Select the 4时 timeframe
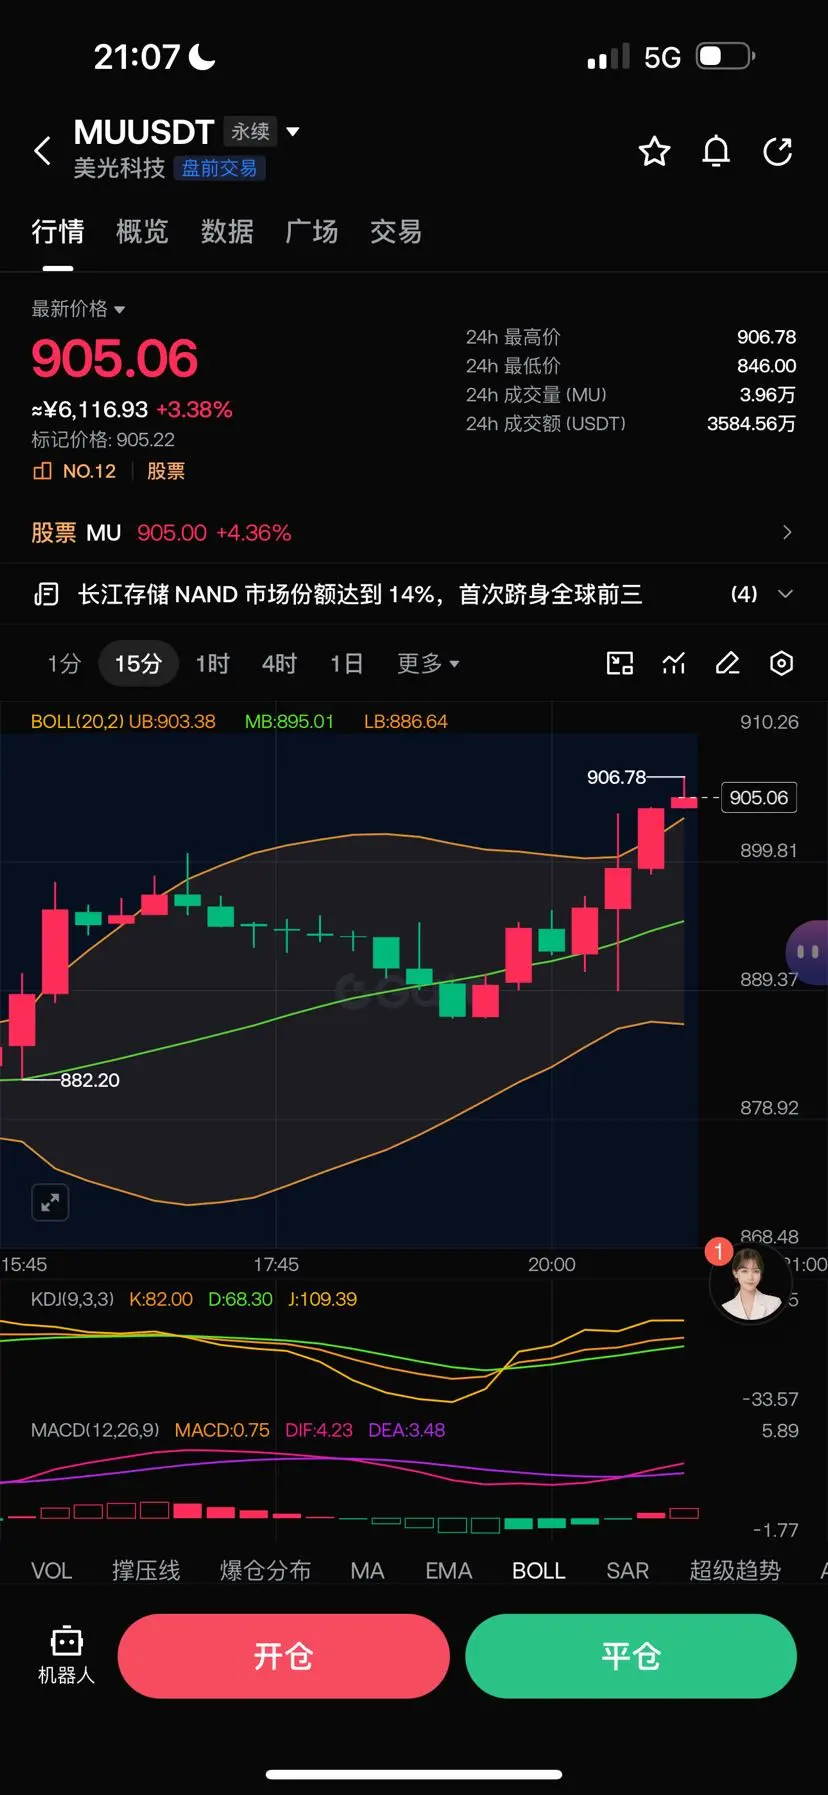This screenshot has height=1795, width=828. tap(279, 663)
